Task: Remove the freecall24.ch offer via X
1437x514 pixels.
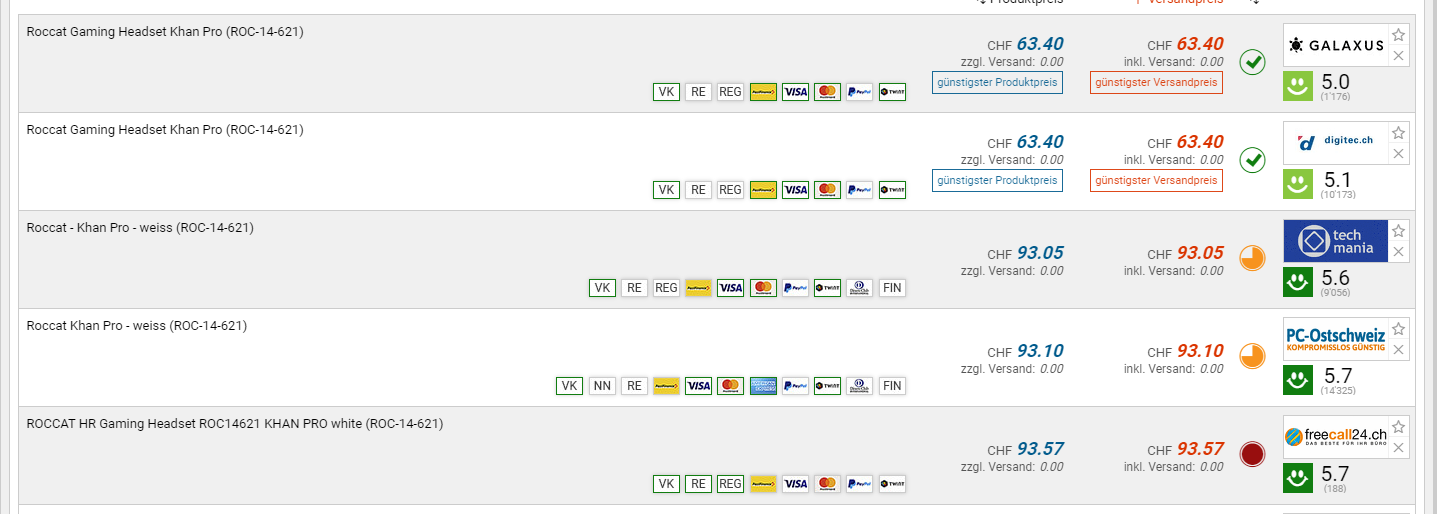Action: tap(1399, 448)
